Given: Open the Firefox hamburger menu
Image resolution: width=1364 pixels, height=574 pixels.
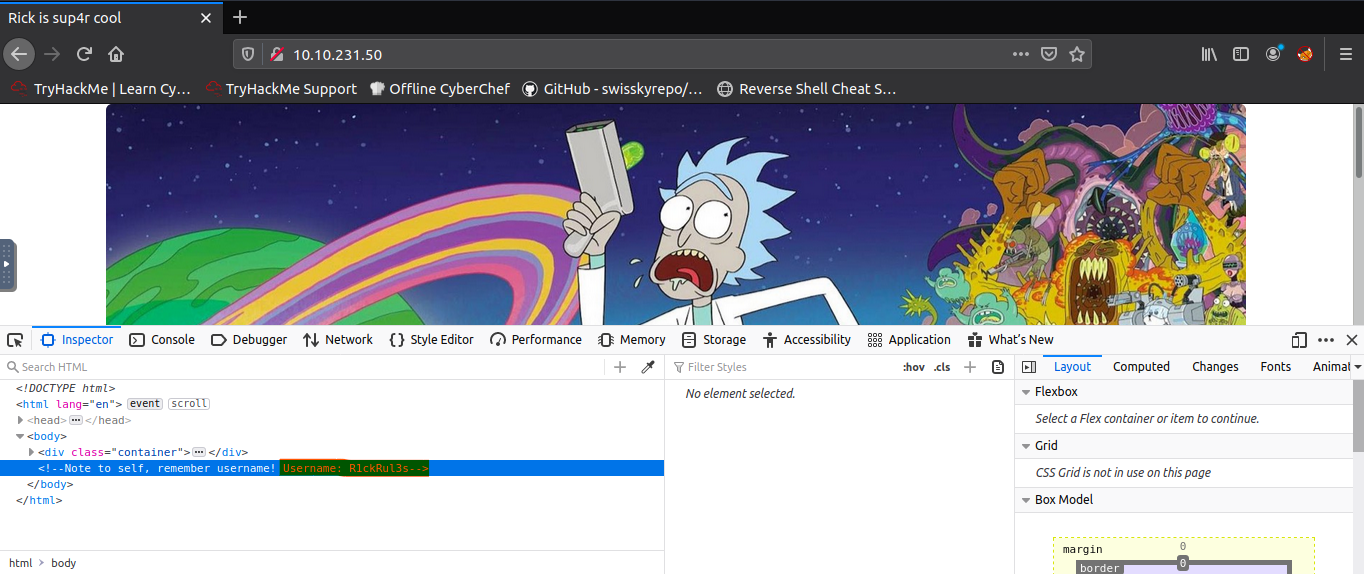Looking at the screenshot, I should 1345,54.
